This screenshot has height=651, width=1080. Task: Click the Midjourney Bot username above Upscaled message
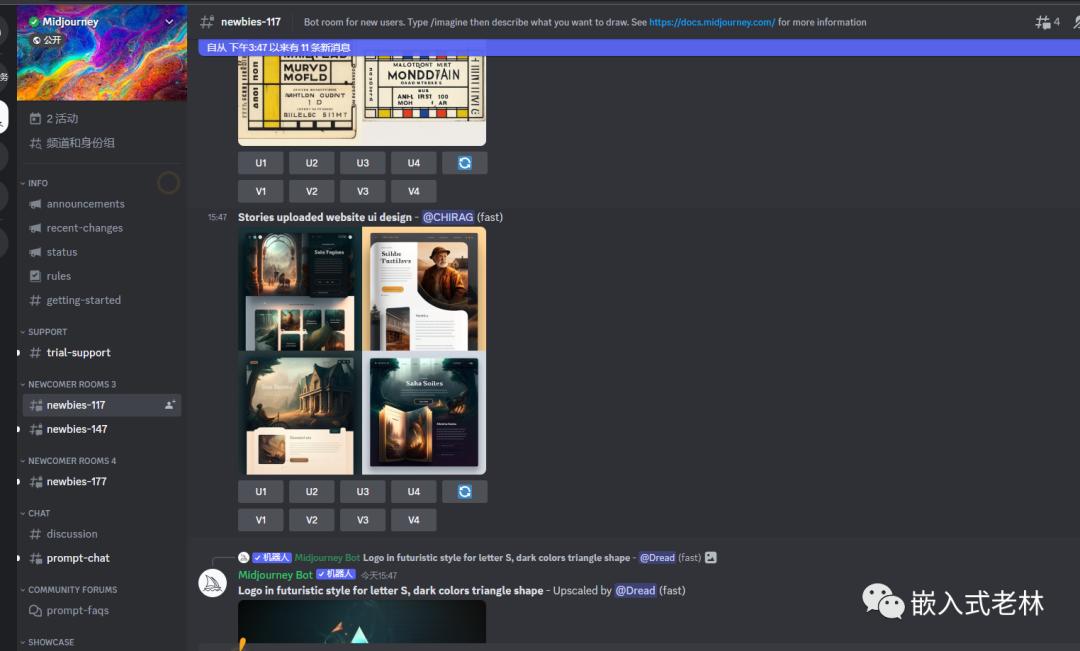pos(275,575)
